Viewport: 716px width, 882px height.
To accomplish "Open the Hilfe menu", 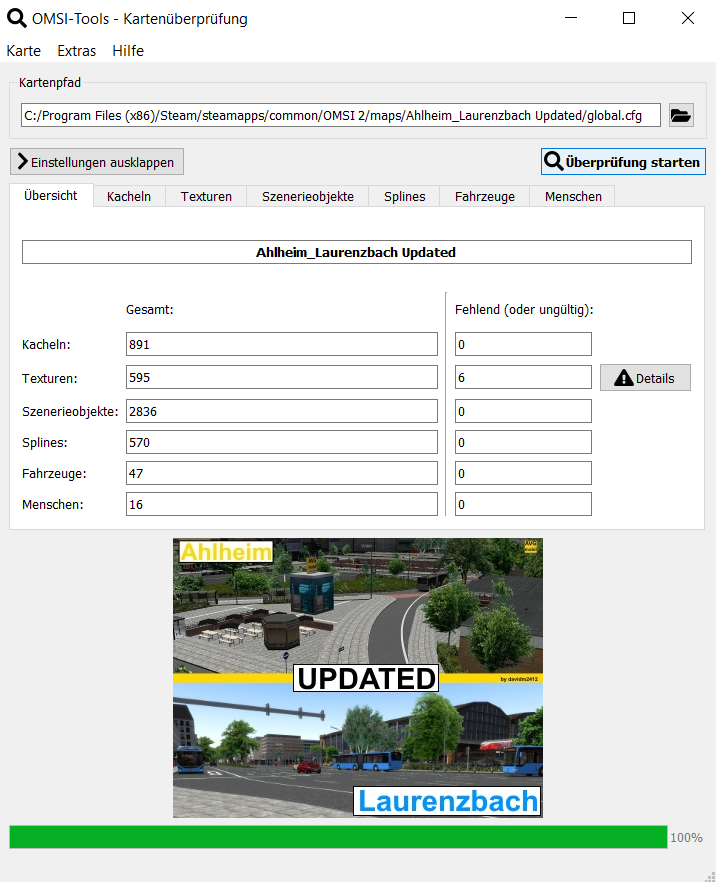I will 128,51.
